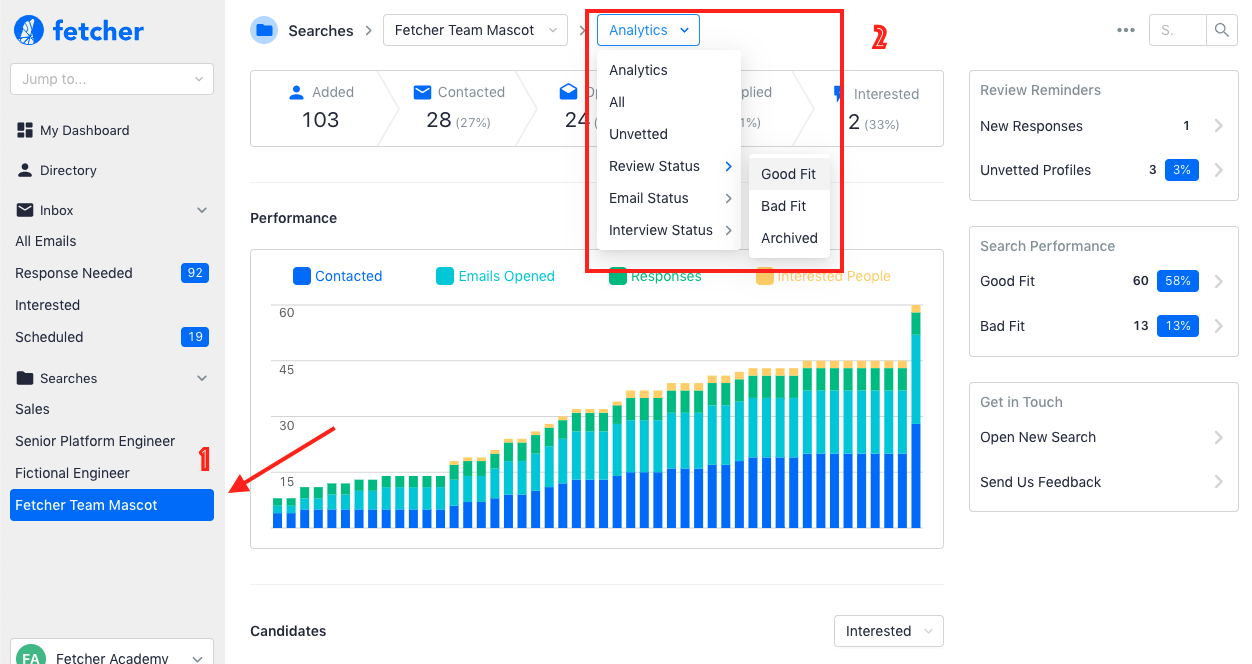Screen dimensions: 1252x664
Task: Open Good Fit performance chevron arrow
Action: [1218, 281]
